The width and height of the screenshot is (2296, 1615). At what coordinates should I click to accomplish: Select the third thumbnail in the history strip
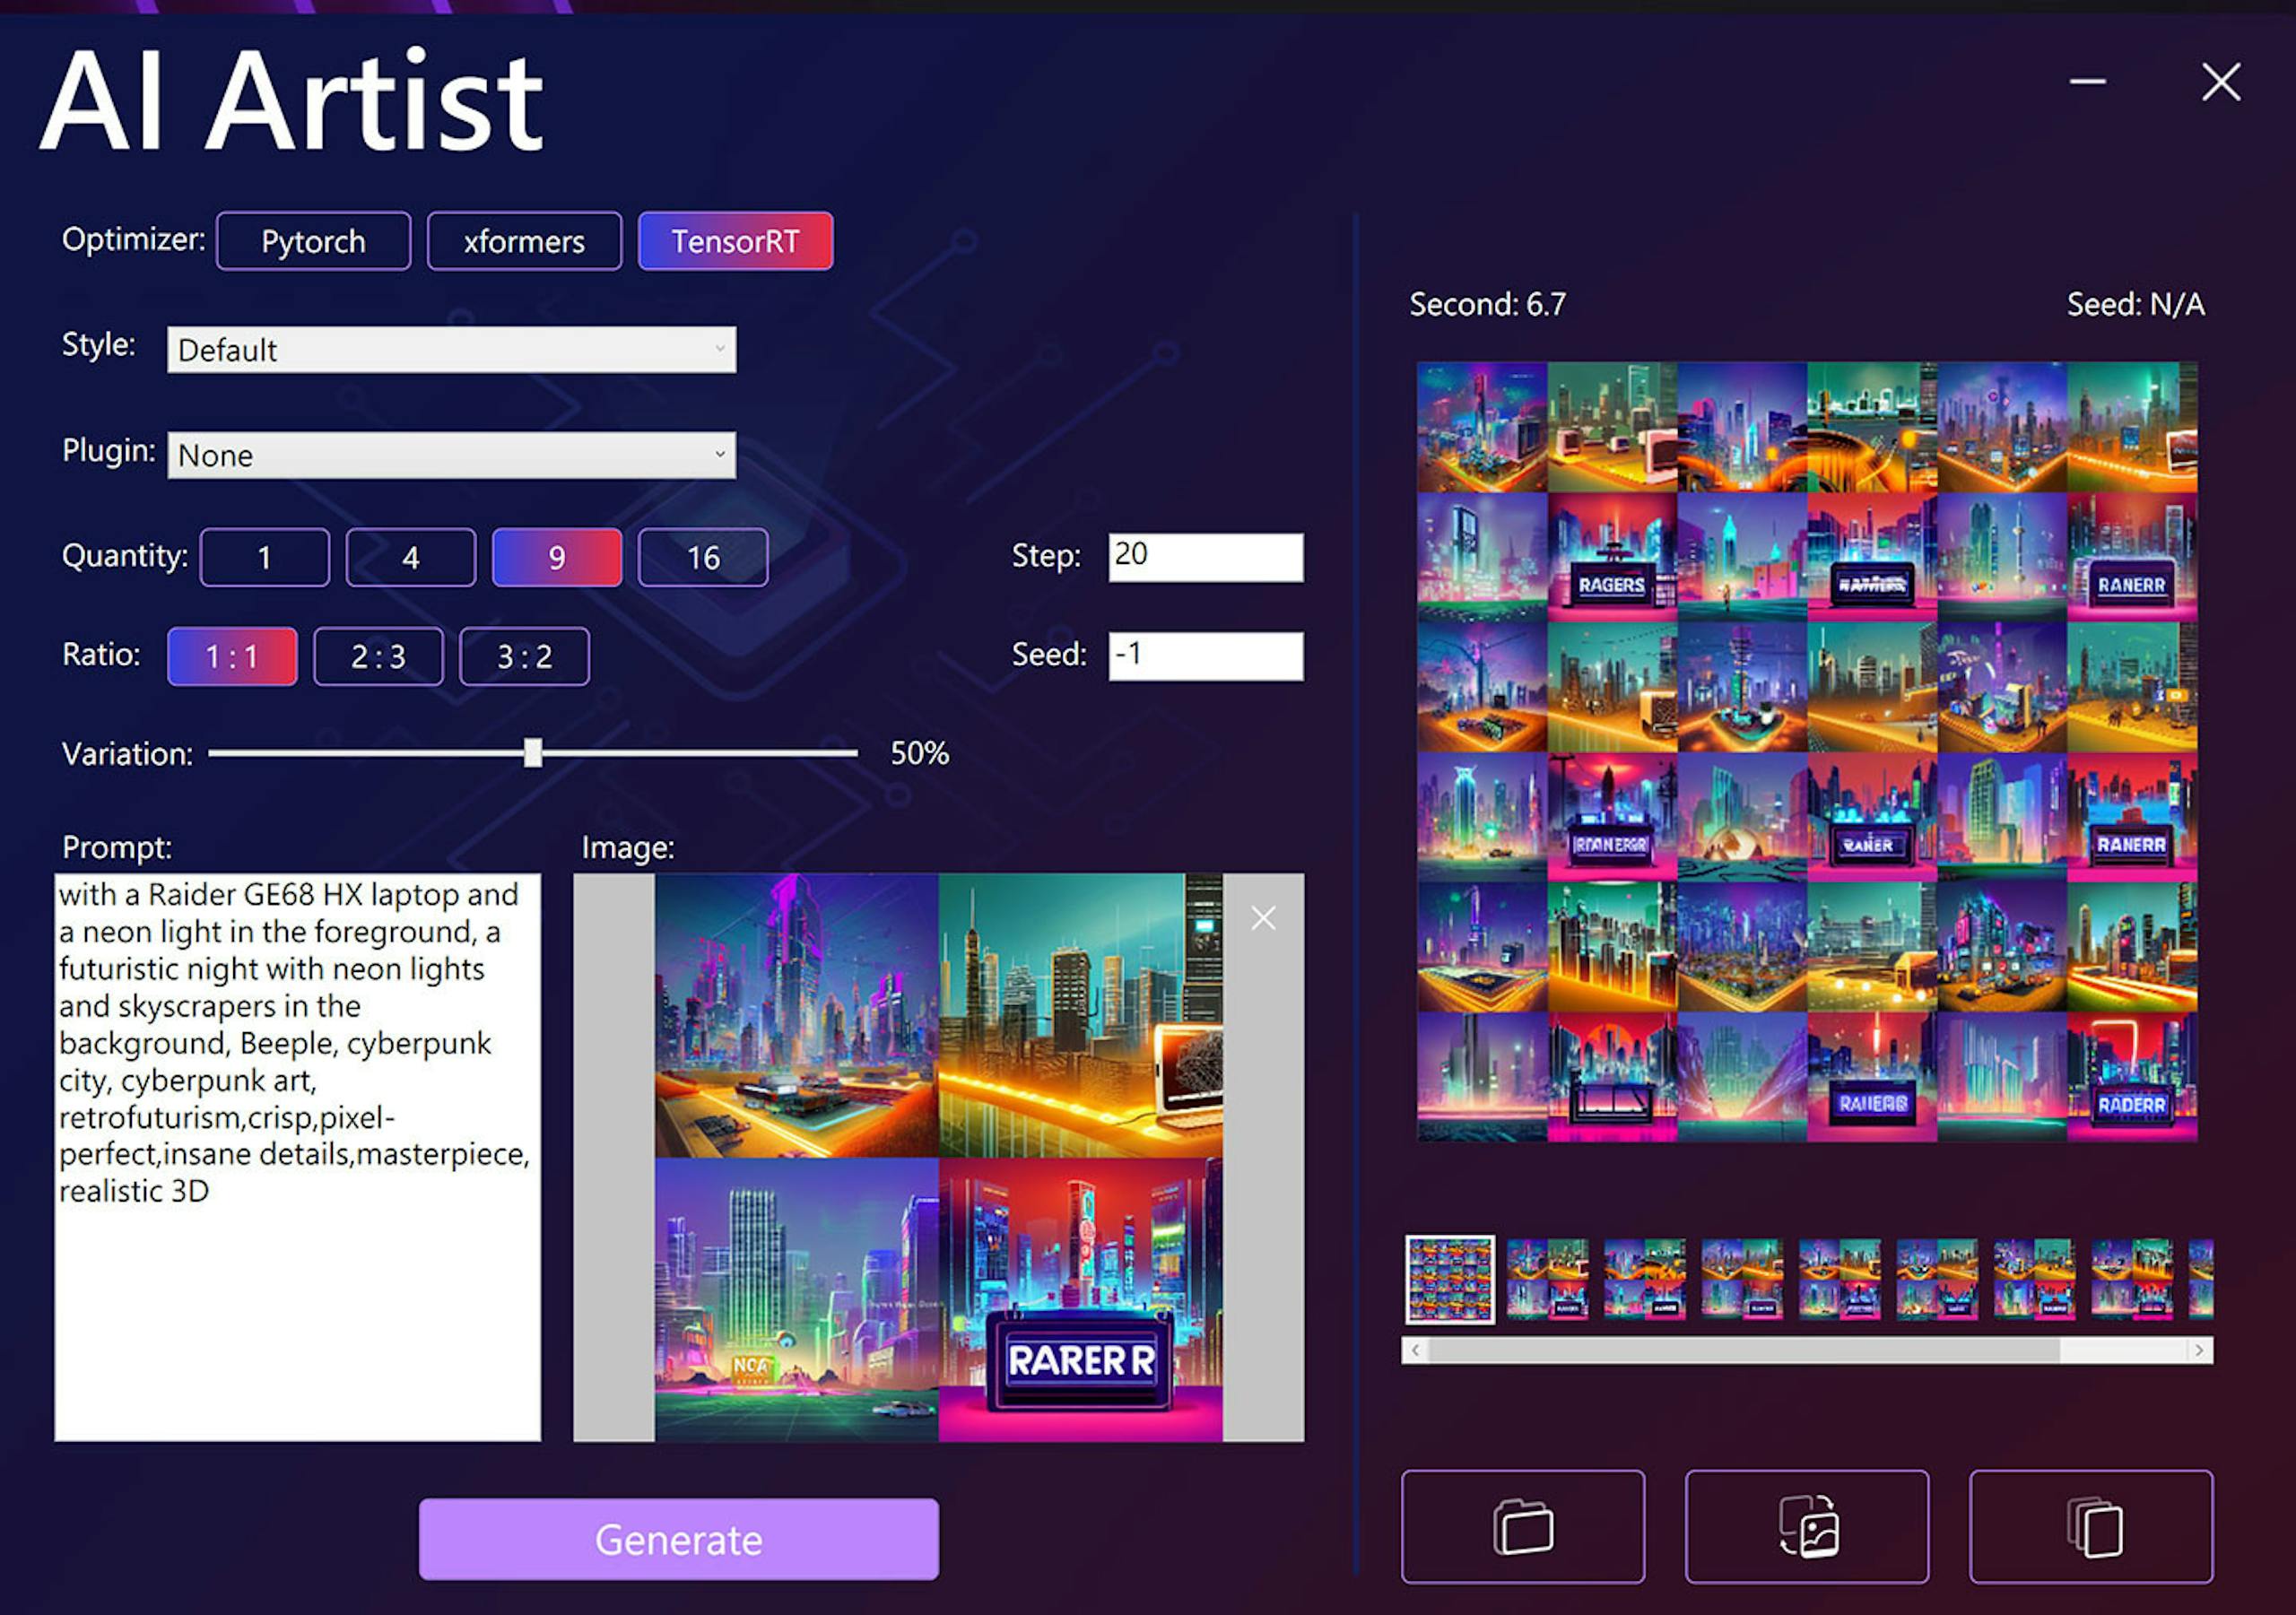[1645, 1280]
